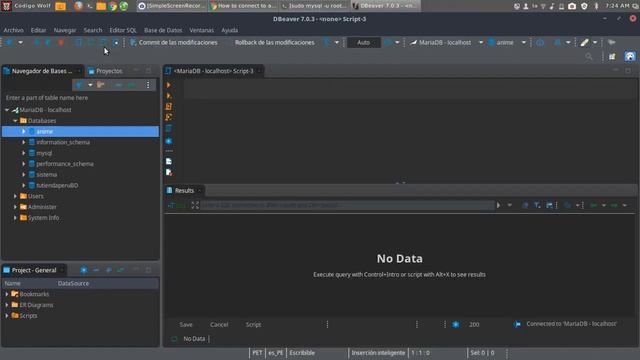
Task: Click the open perspective icon beside DBeaver icon
Action: click(x=612, y=57)
